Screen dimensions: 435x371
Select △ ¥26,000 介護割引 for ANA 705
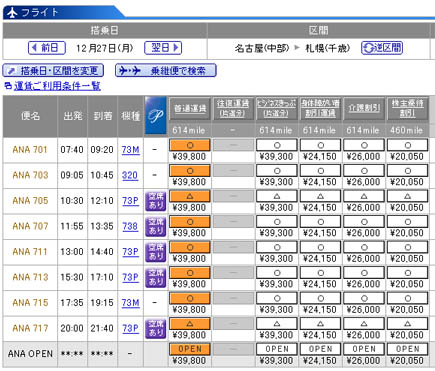tap(364, 196)
